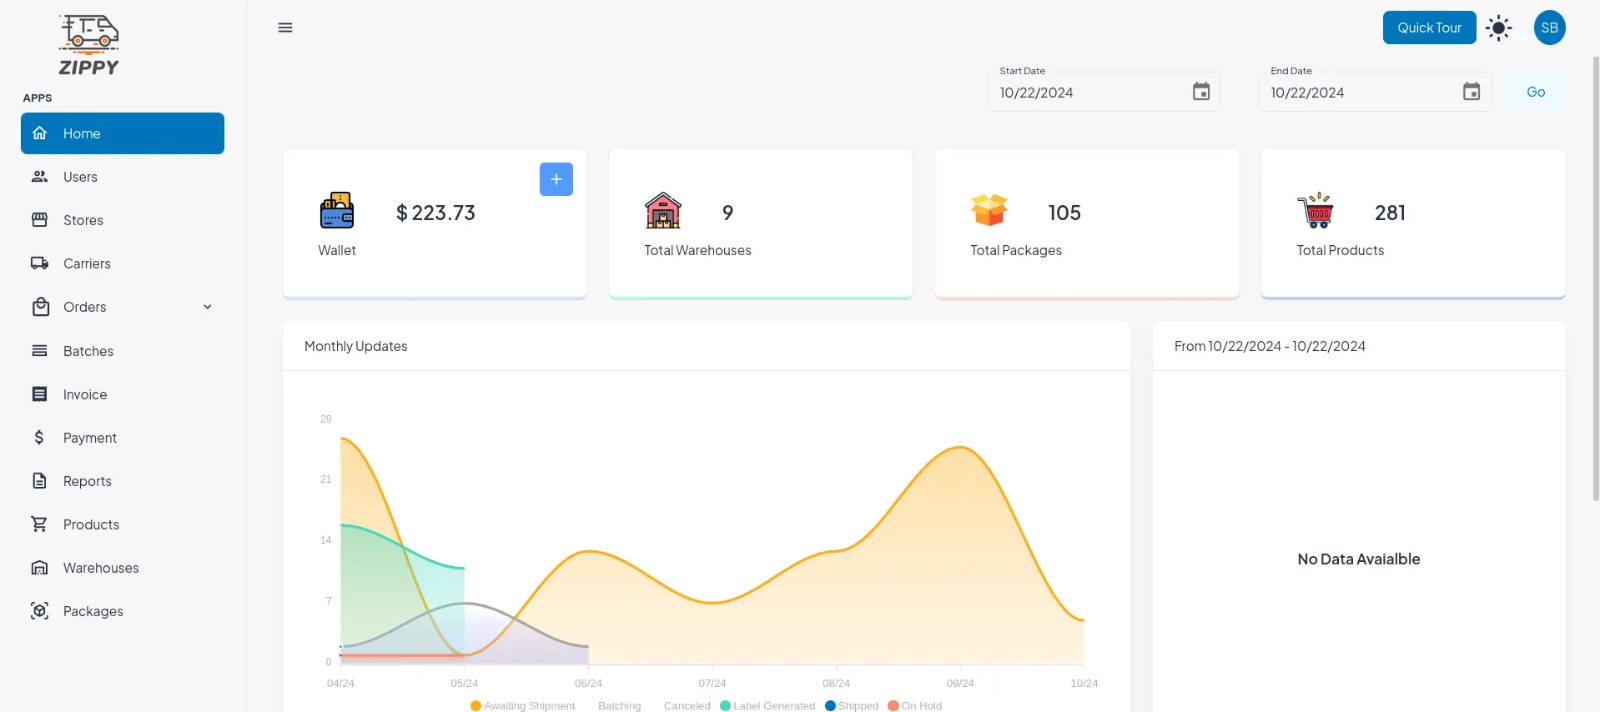
Task: Open the Start Date calendar picker icon
Action: (x=1201, y=92)
